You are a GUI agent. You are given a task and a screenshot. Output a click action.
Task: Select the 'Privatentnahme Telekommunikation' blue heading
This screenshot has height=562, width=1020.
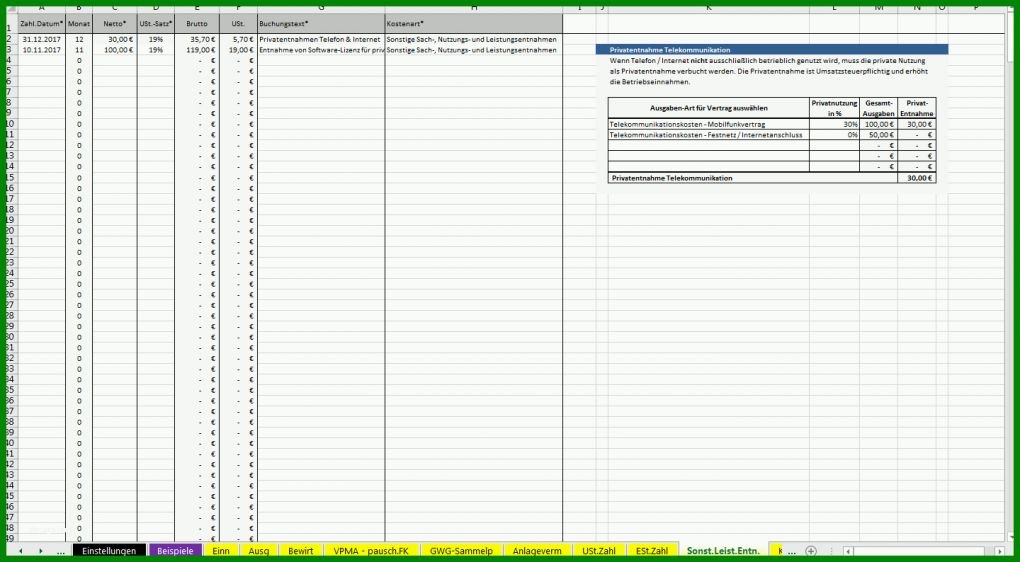(772, 49)
